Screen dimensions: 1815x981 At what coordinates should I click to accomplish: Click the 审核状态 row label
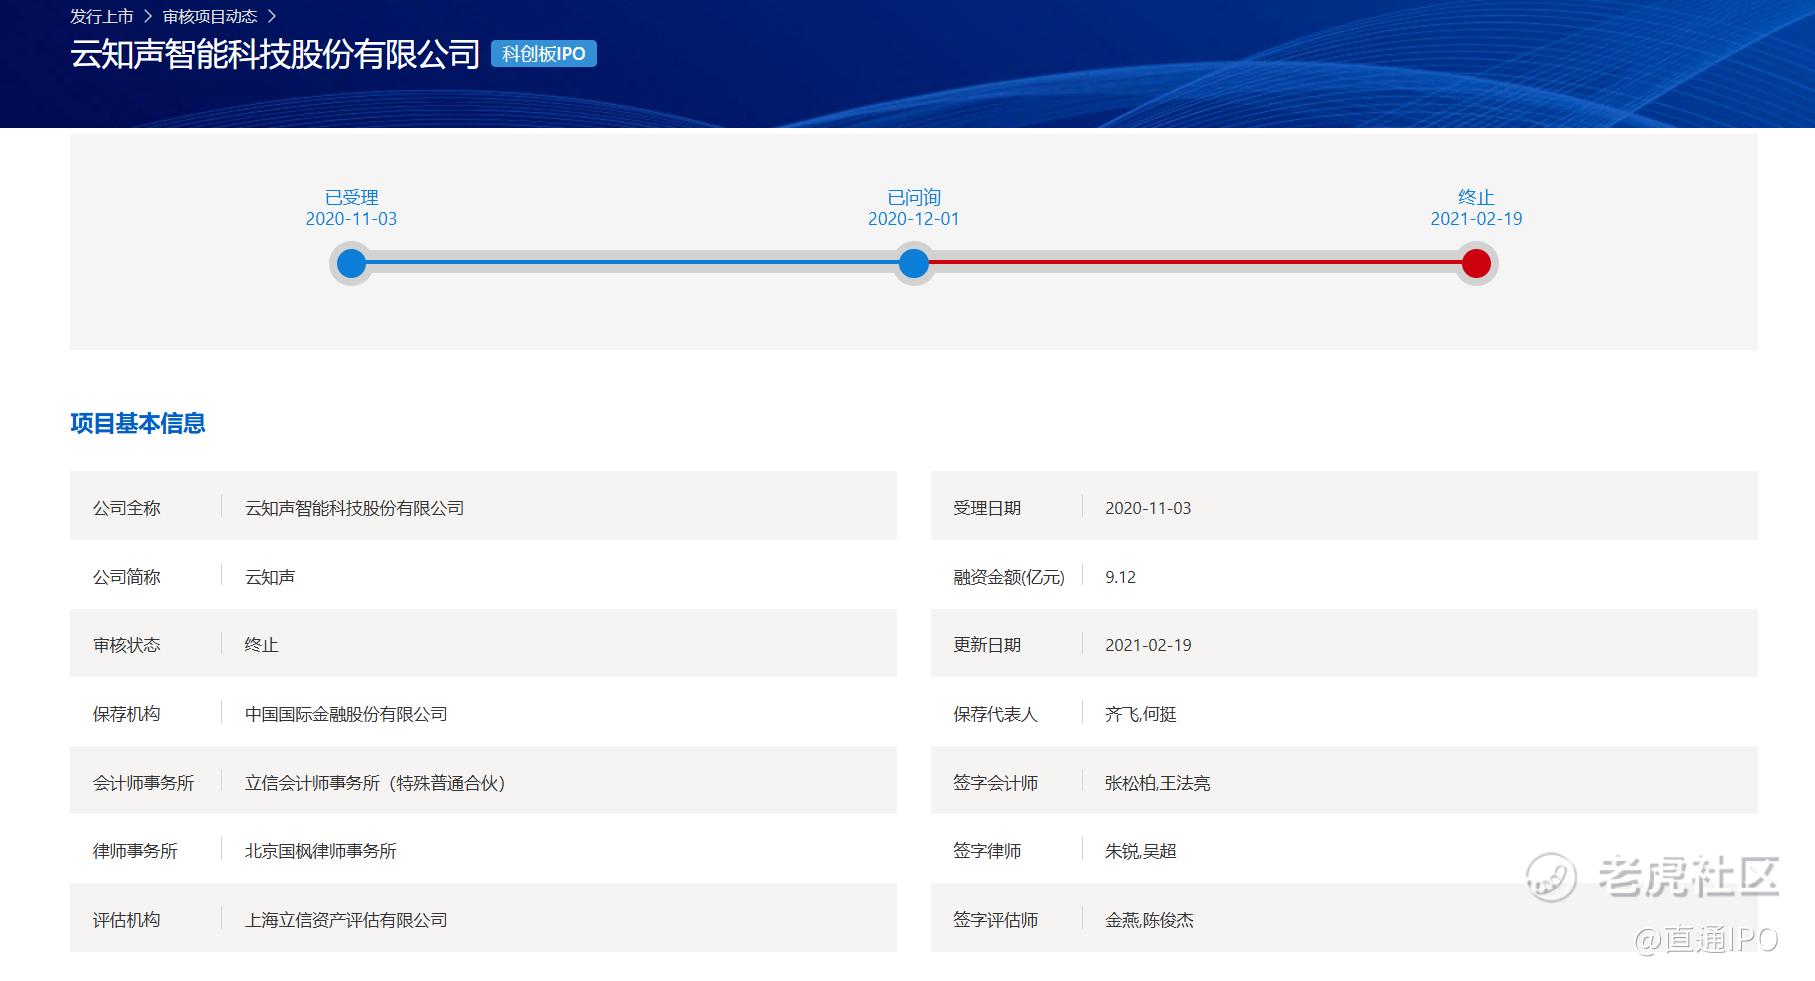(127, 645)
